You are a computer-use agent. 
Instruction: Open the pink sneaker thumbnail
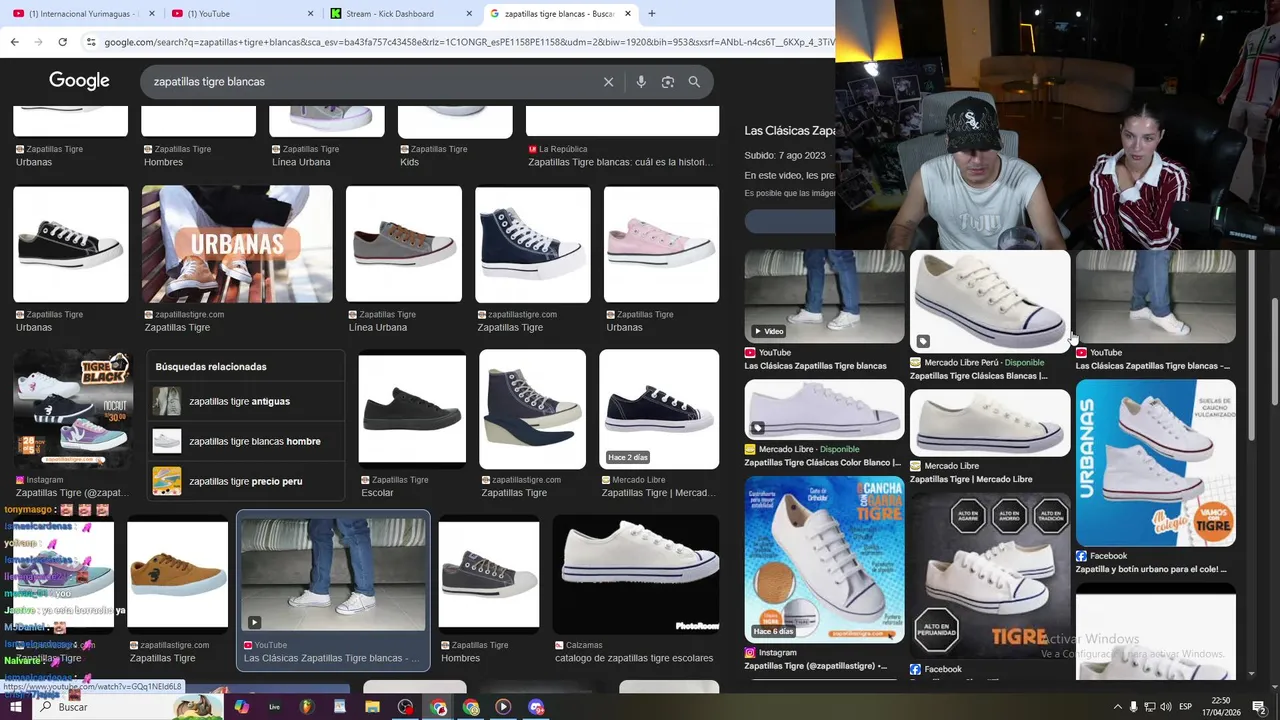pyautogui.click(x=661, y=244)
